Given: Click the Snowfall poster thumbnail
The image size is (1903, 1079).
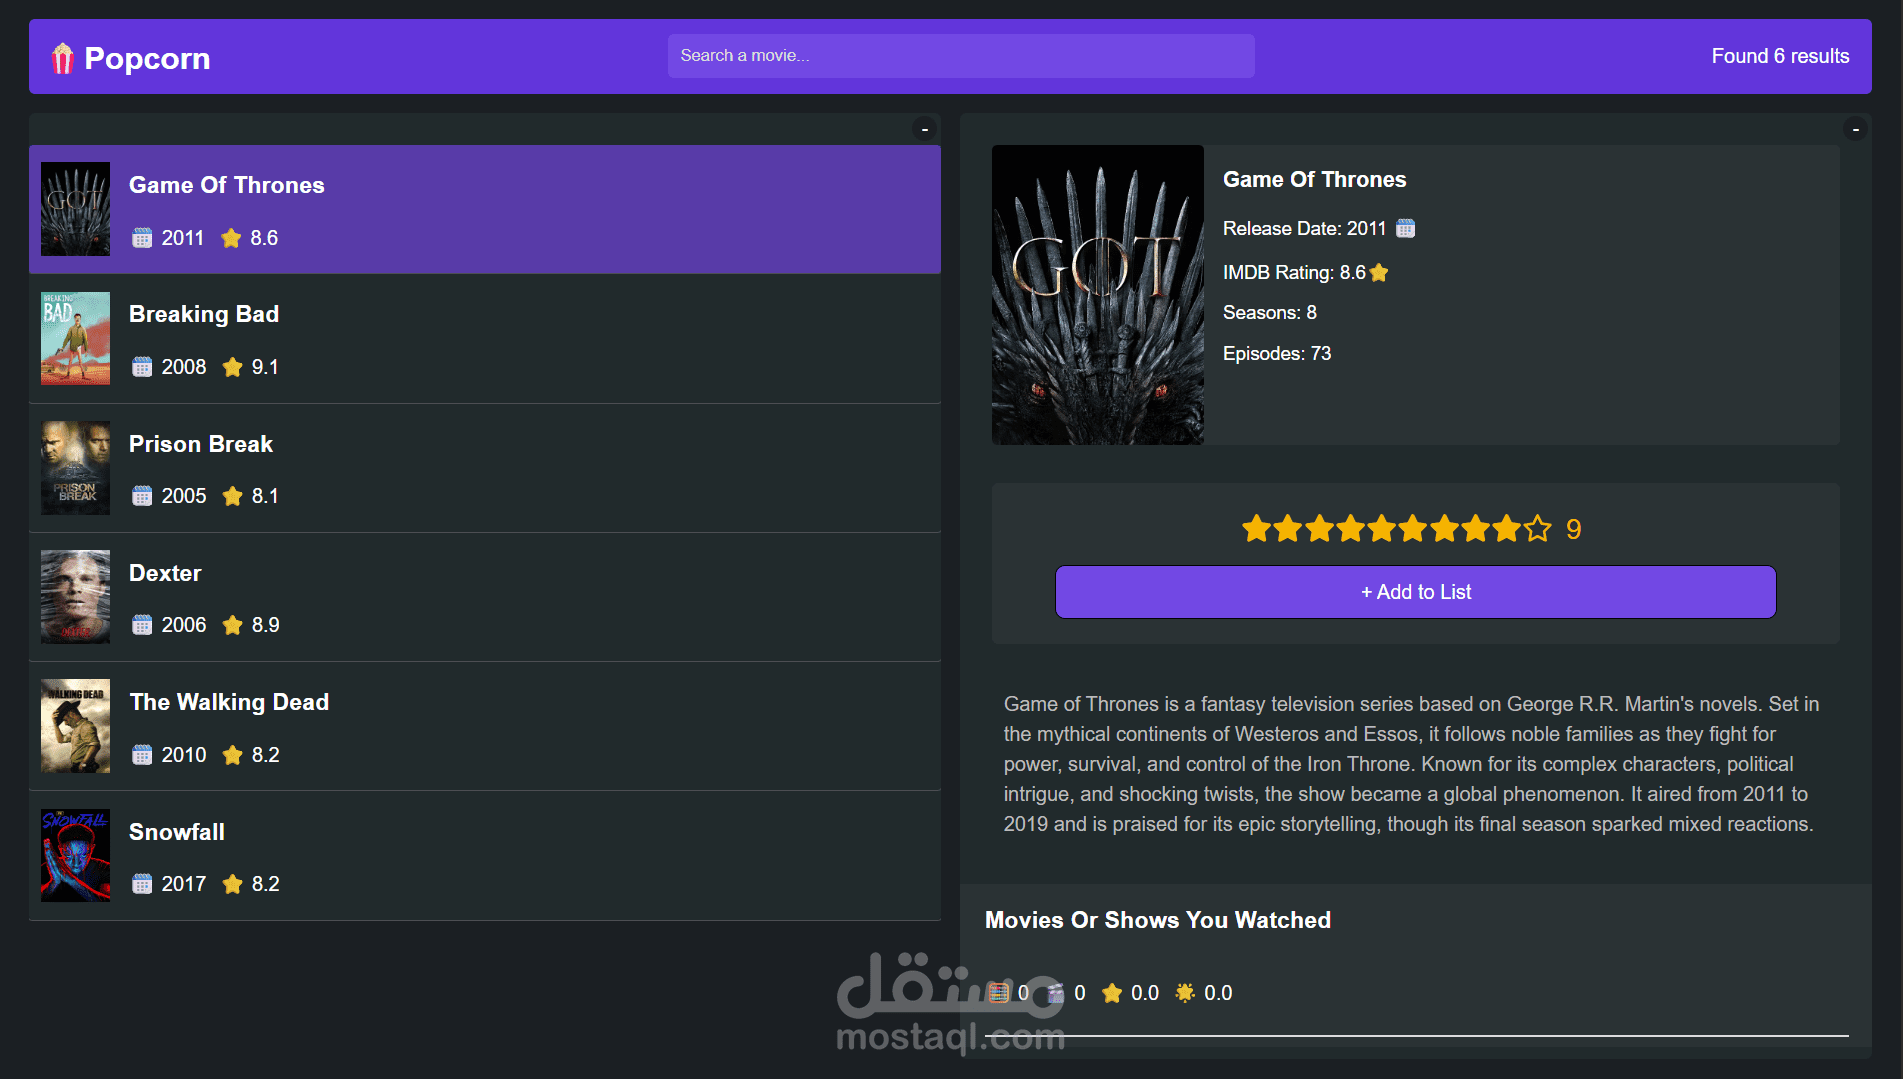Looking at the screenshot, I should click(x=76, y=855).
